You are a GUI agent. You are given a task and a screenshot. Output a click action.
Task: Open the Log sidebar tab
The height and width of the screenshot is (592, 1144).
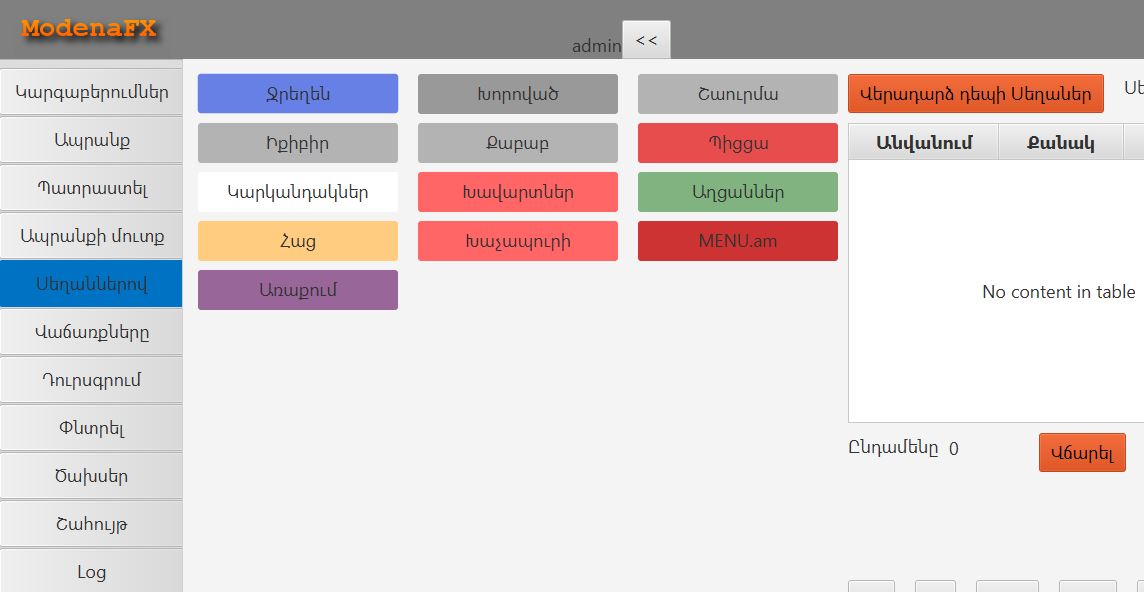(91, 572)
